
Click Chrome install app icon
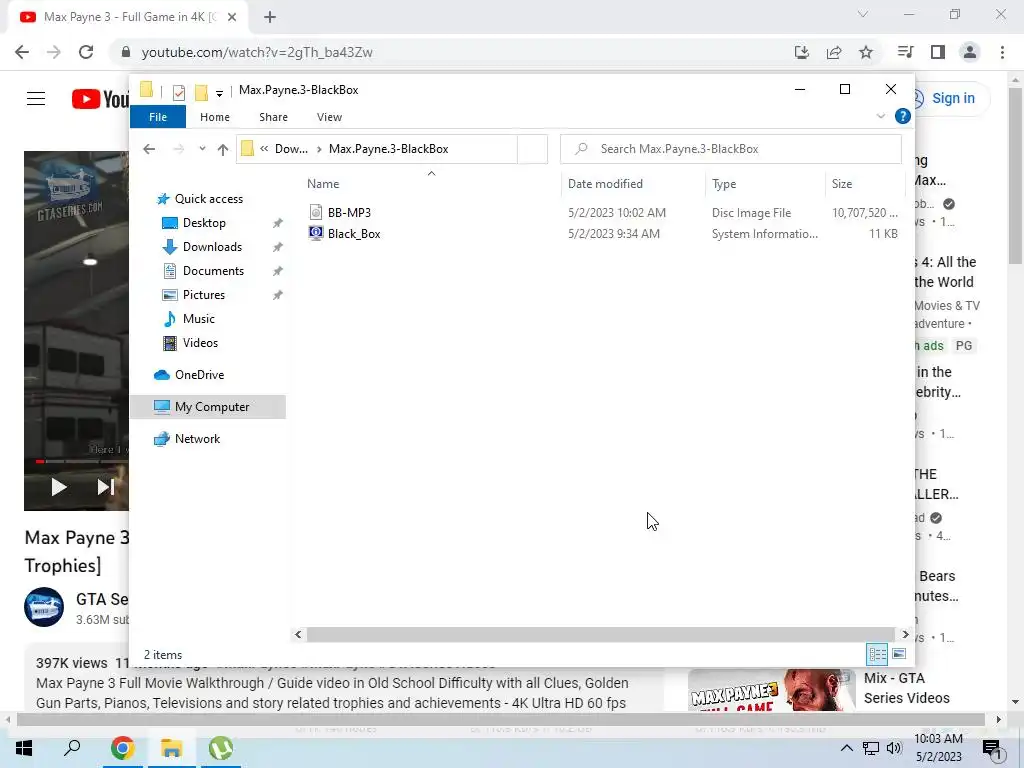click(802, 52)
